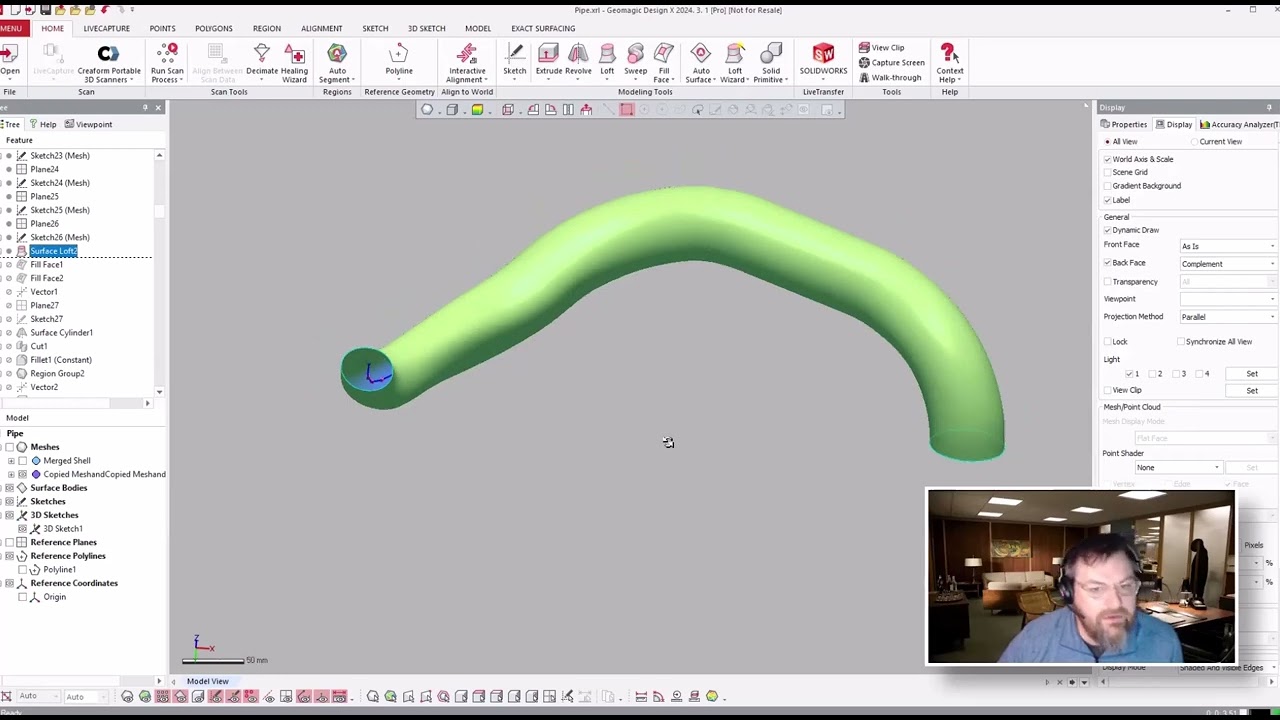Switch to the Viewpoint panel tab

click(88, 124)
